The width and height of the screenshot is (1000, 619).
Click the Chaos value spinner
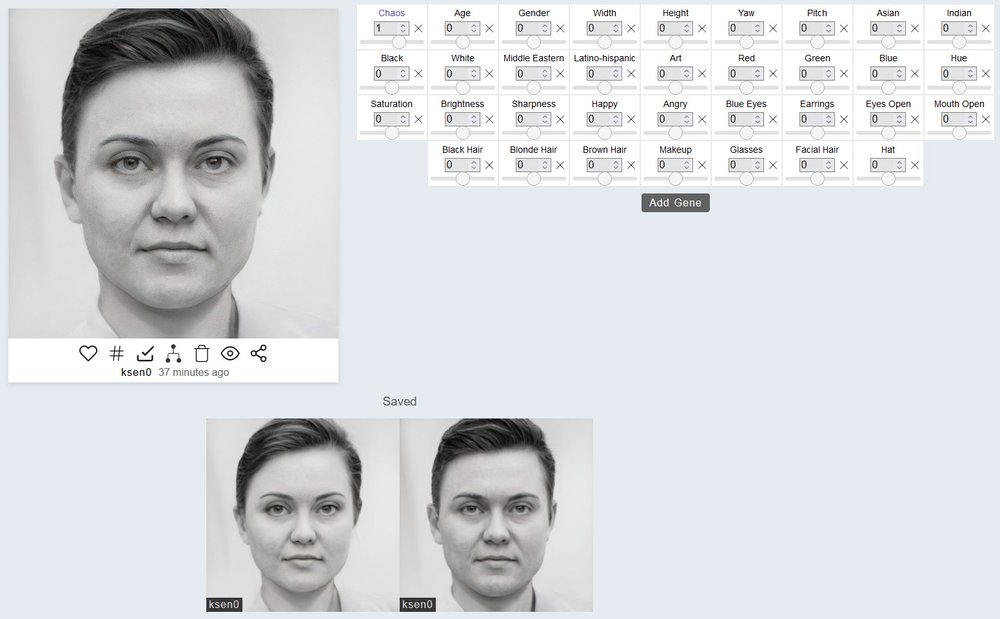coord(403,29)
